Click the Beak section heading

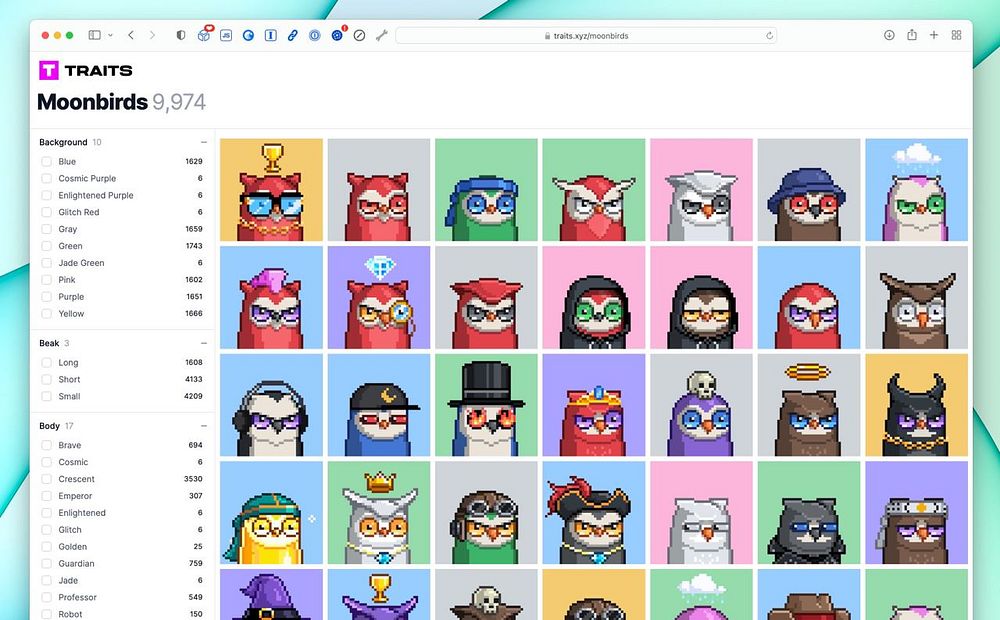click(49, 343)
